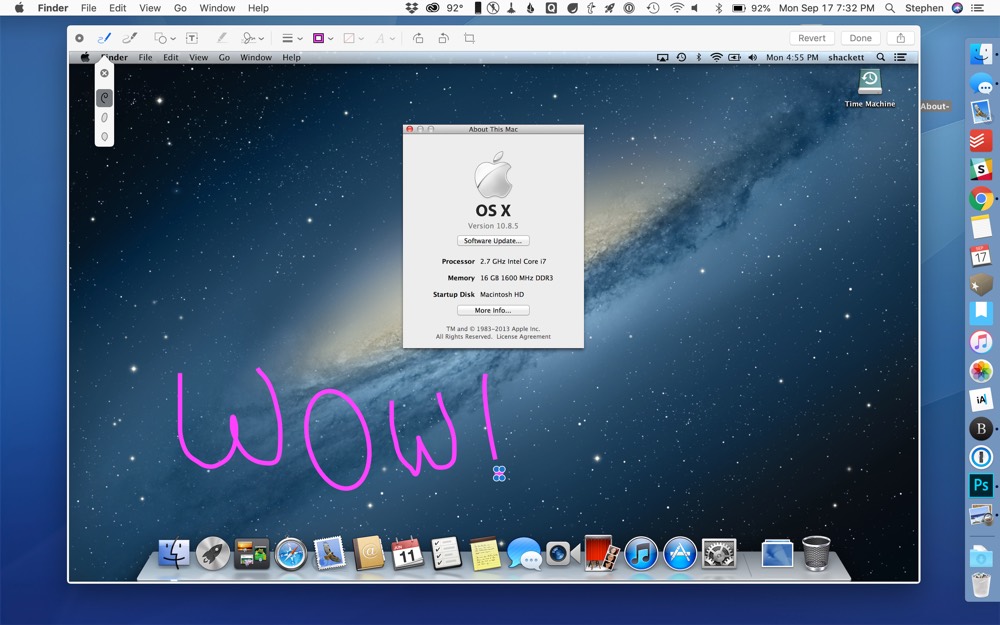Open the Time Machine menu bar icon

(x=653, y=8)
